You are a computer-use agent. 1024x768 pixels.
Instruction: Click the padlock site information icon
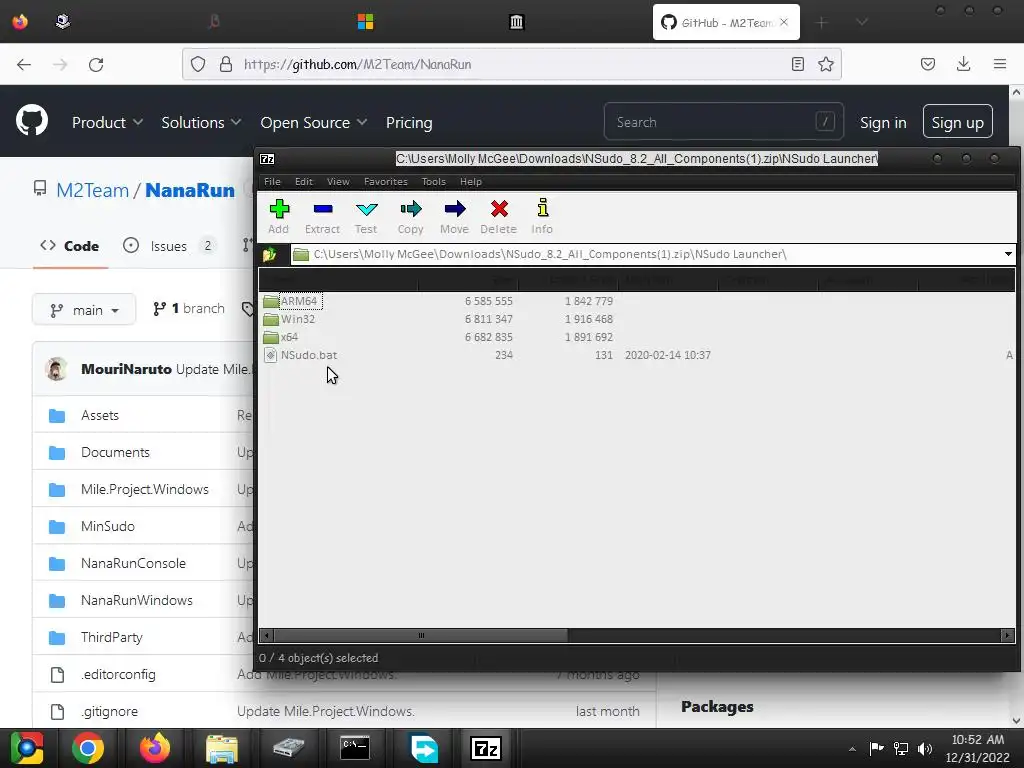point(226,64)
